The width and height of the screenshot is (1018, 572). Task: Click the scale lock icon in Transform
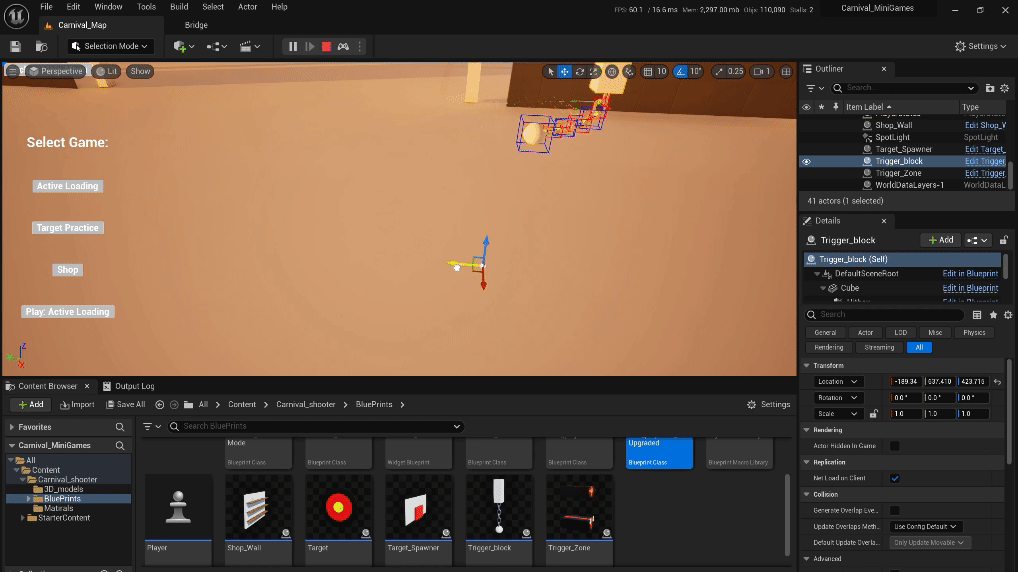(873, 414)
